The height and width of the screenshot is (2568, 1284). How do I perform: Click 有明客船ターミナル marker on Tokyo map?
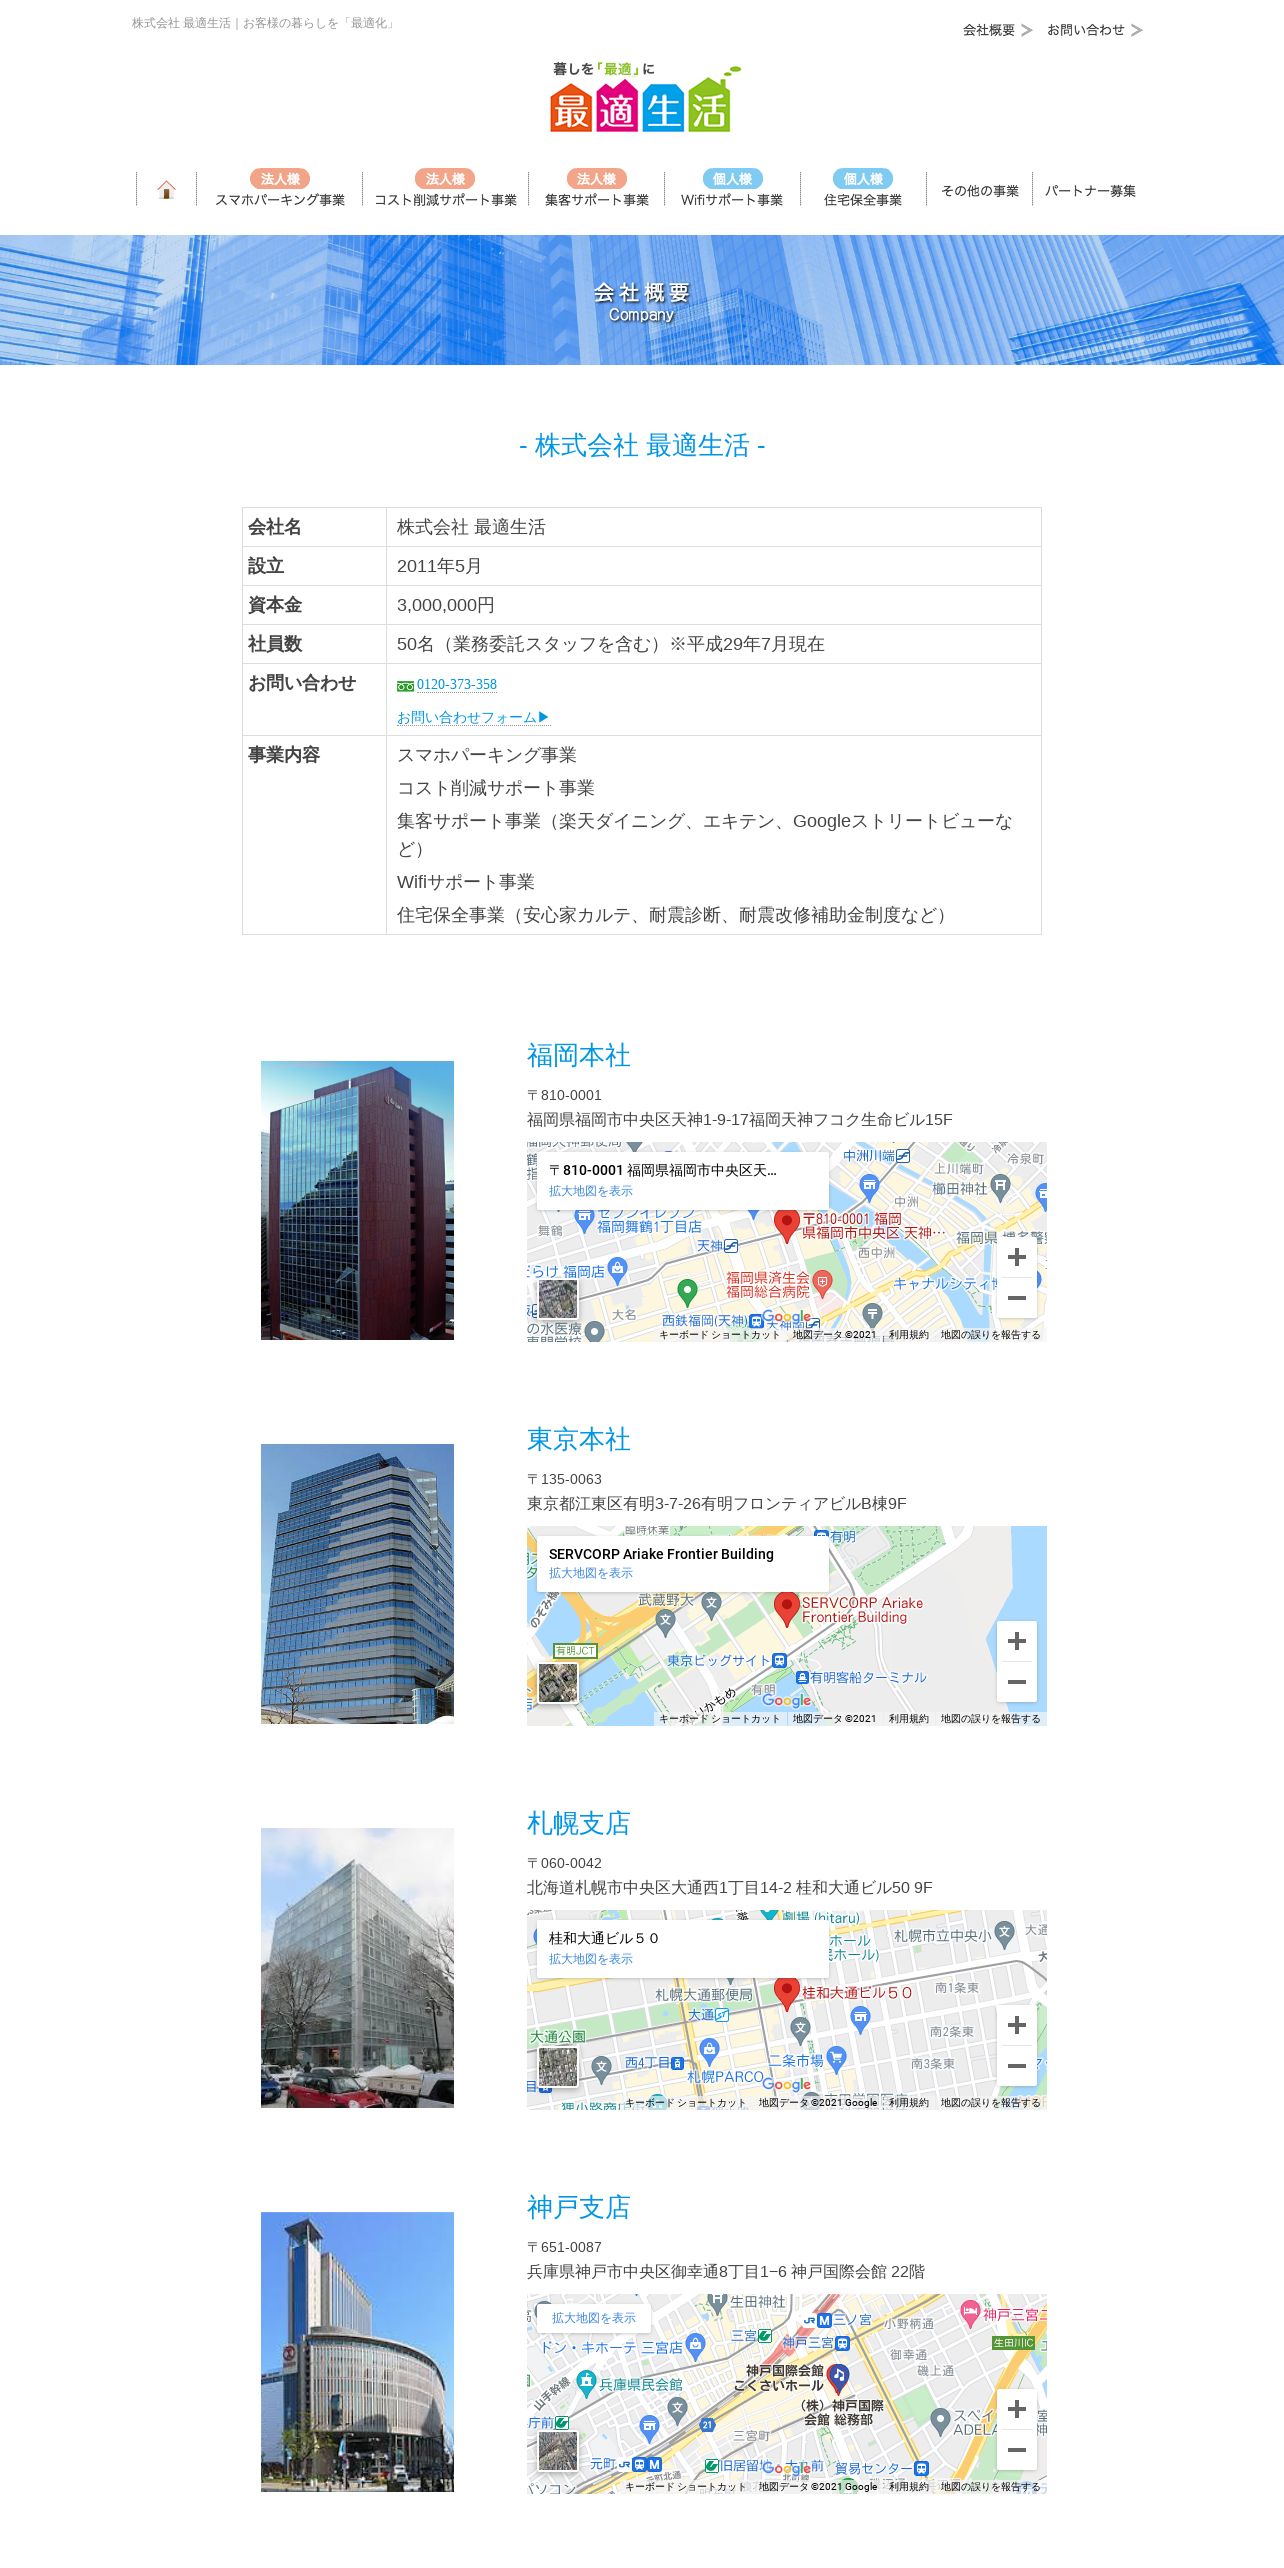pyautogui.click(x=802, y=1677)
